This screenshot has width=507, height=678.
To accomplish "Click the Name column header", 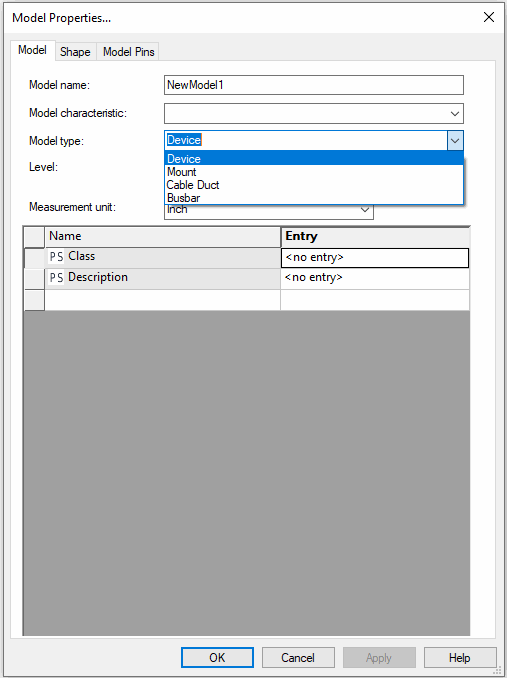I will tap(163, 237).
